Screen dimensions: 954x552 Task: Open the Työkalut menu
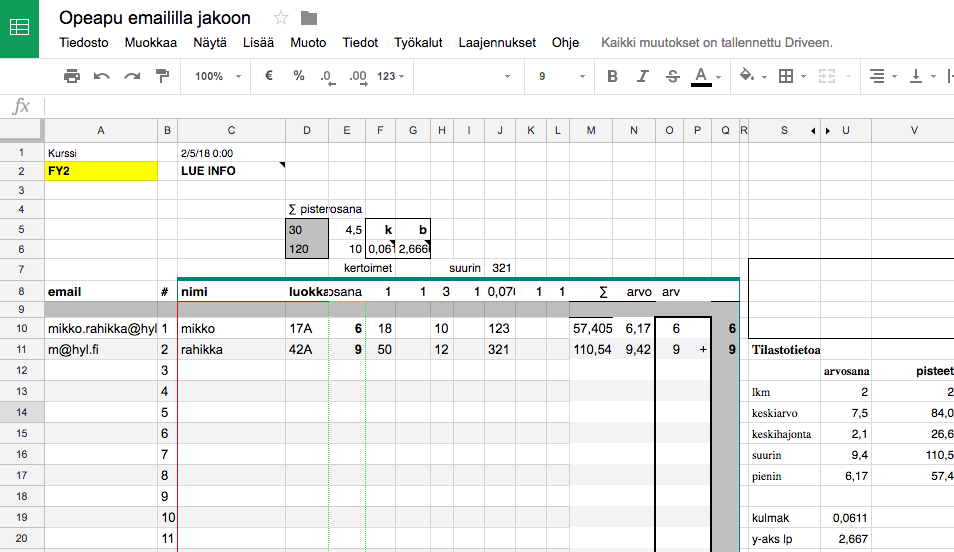click(418, 43)
